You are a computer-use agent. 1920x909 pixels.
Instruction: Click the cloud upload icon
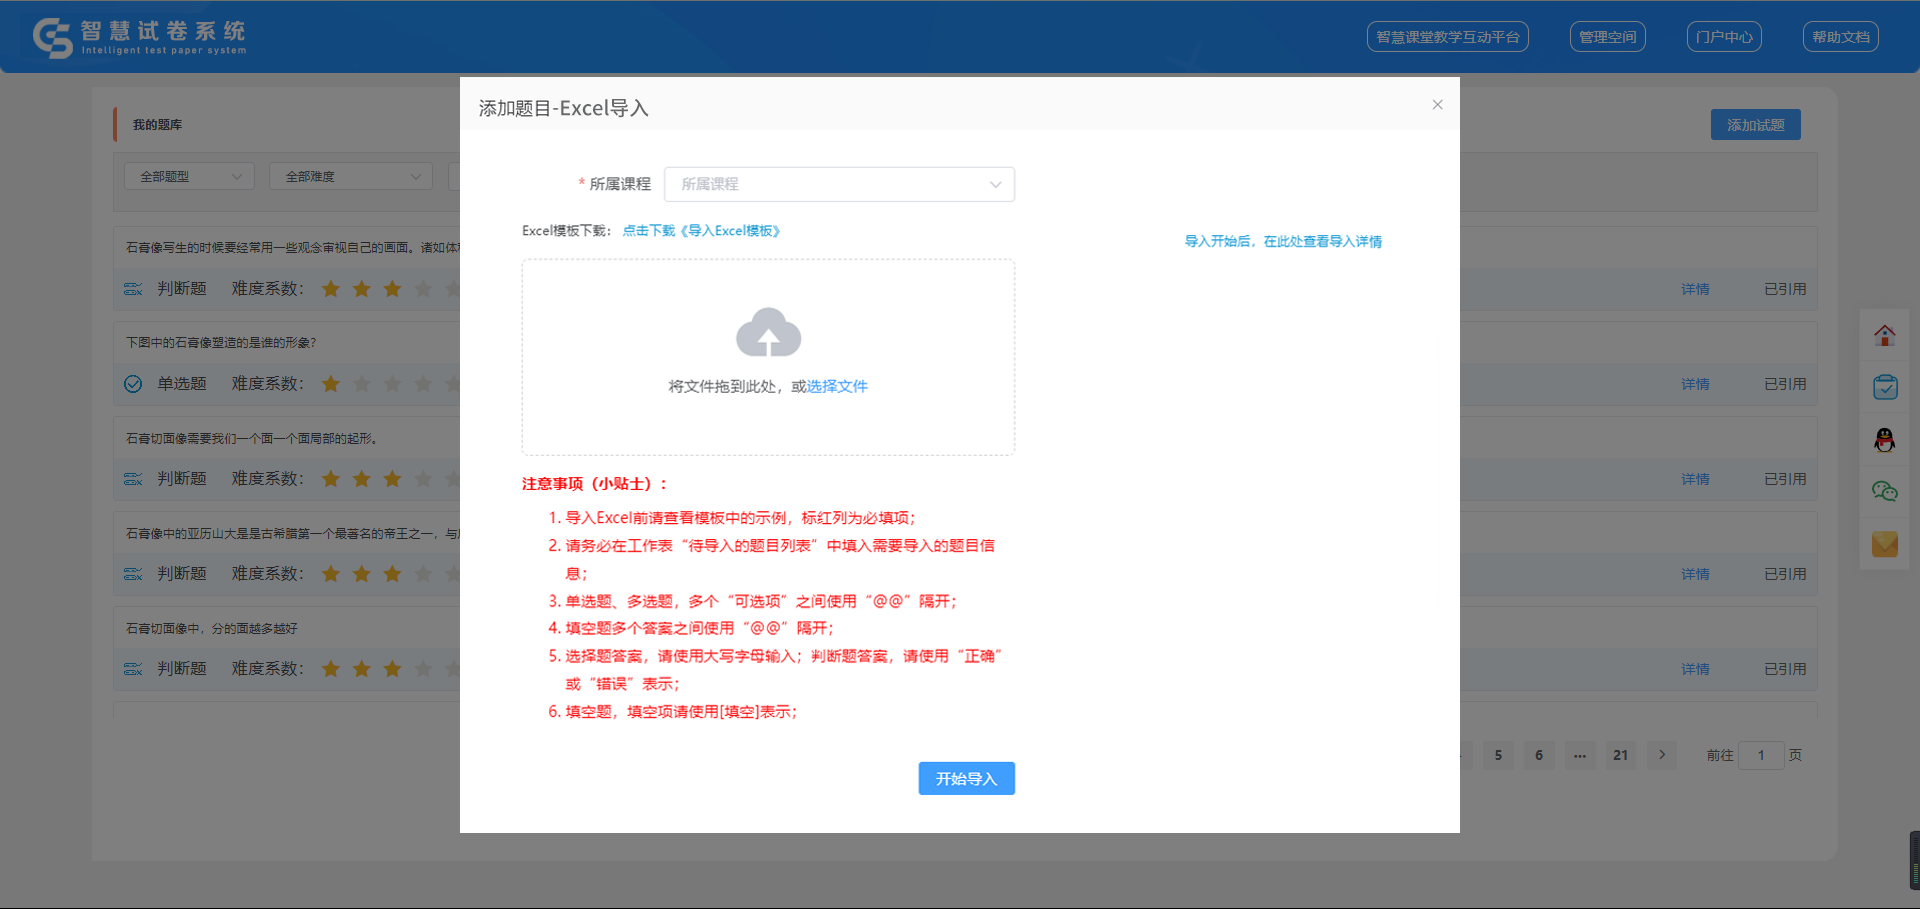(768, 333)
